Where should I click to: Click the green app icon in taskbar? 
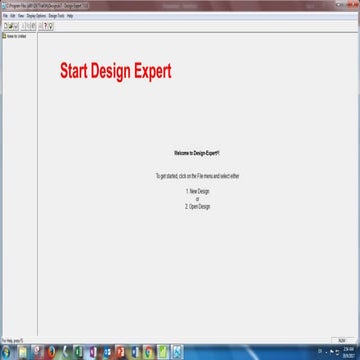click(x=163, y=352)
